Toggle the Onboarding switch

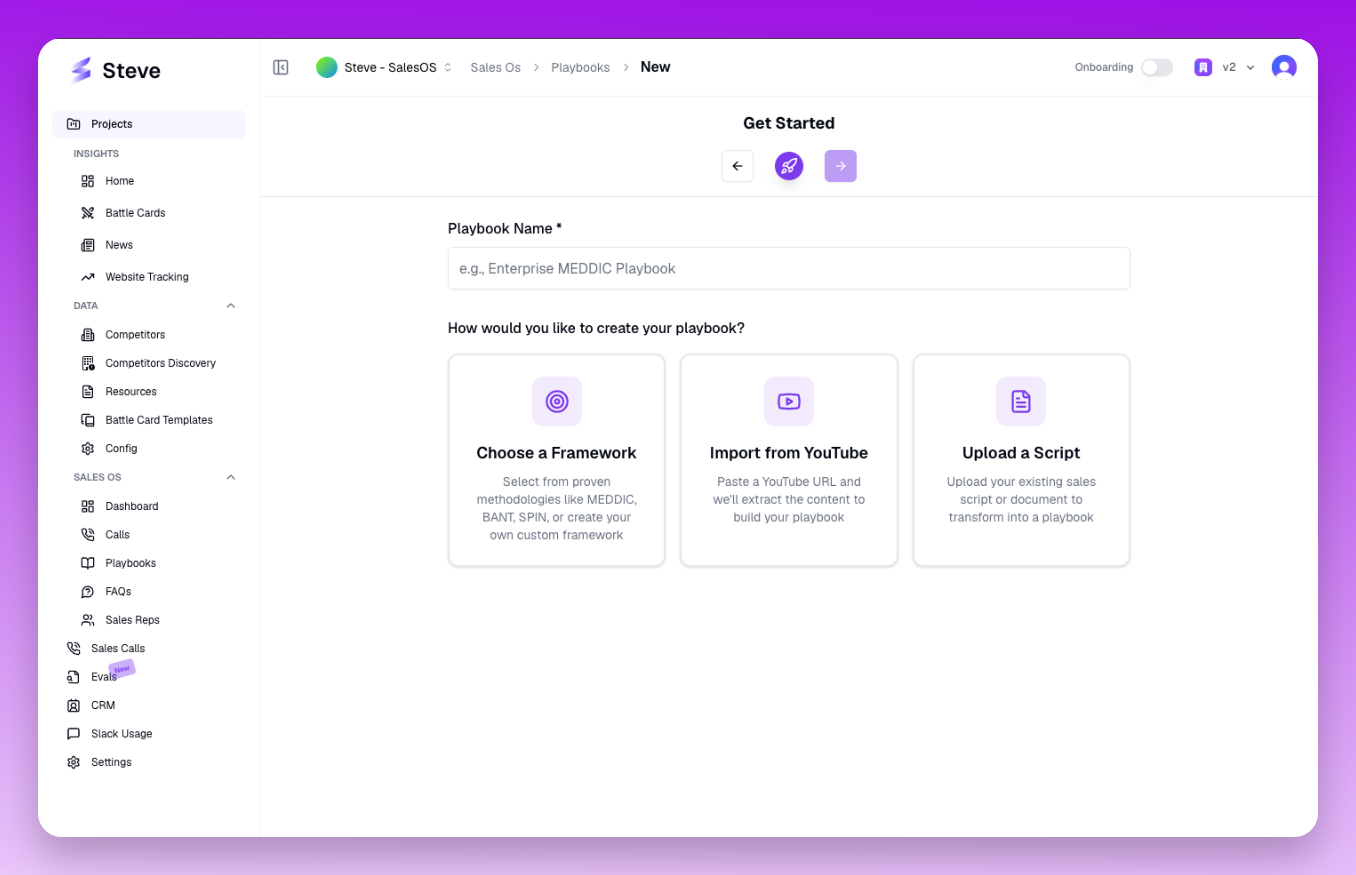(x=1157, y=67)
